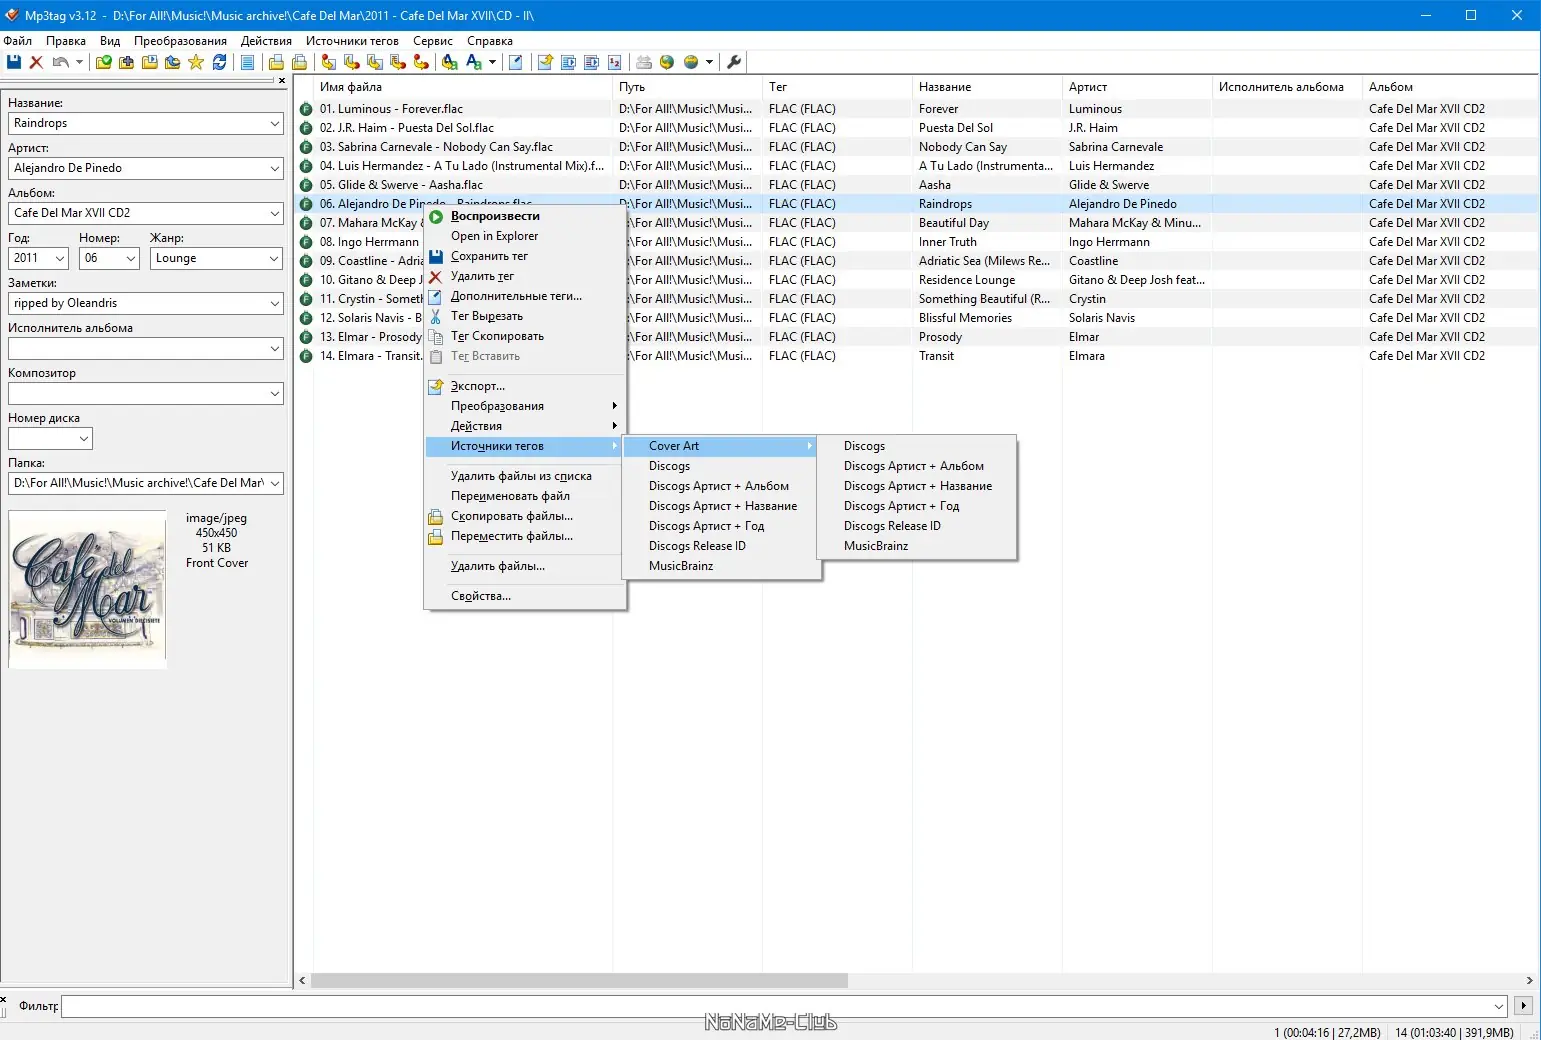The image size is (1541, 1040).
Task: Select Discogs Release ID under Cover Art submenu
Action: click(x=917, y=526)
